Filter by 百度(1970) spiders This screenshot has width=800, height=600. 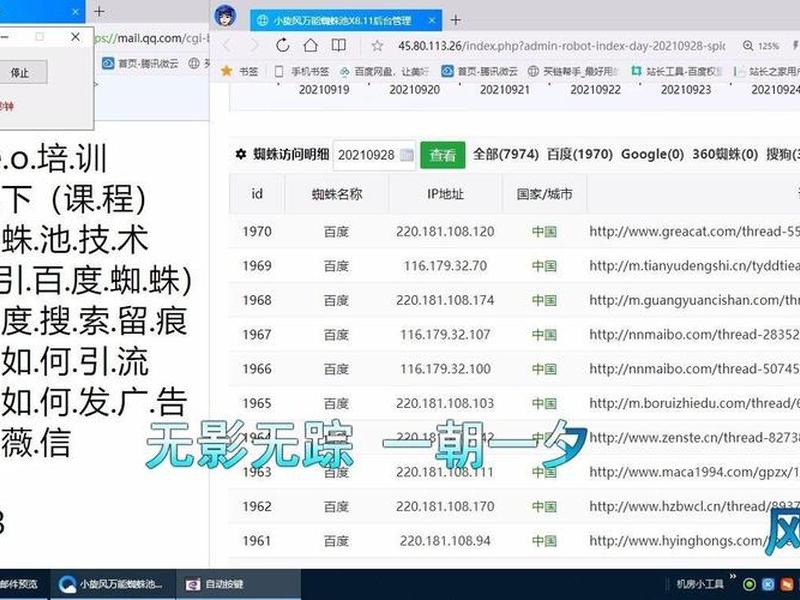[x=580, y=154]
